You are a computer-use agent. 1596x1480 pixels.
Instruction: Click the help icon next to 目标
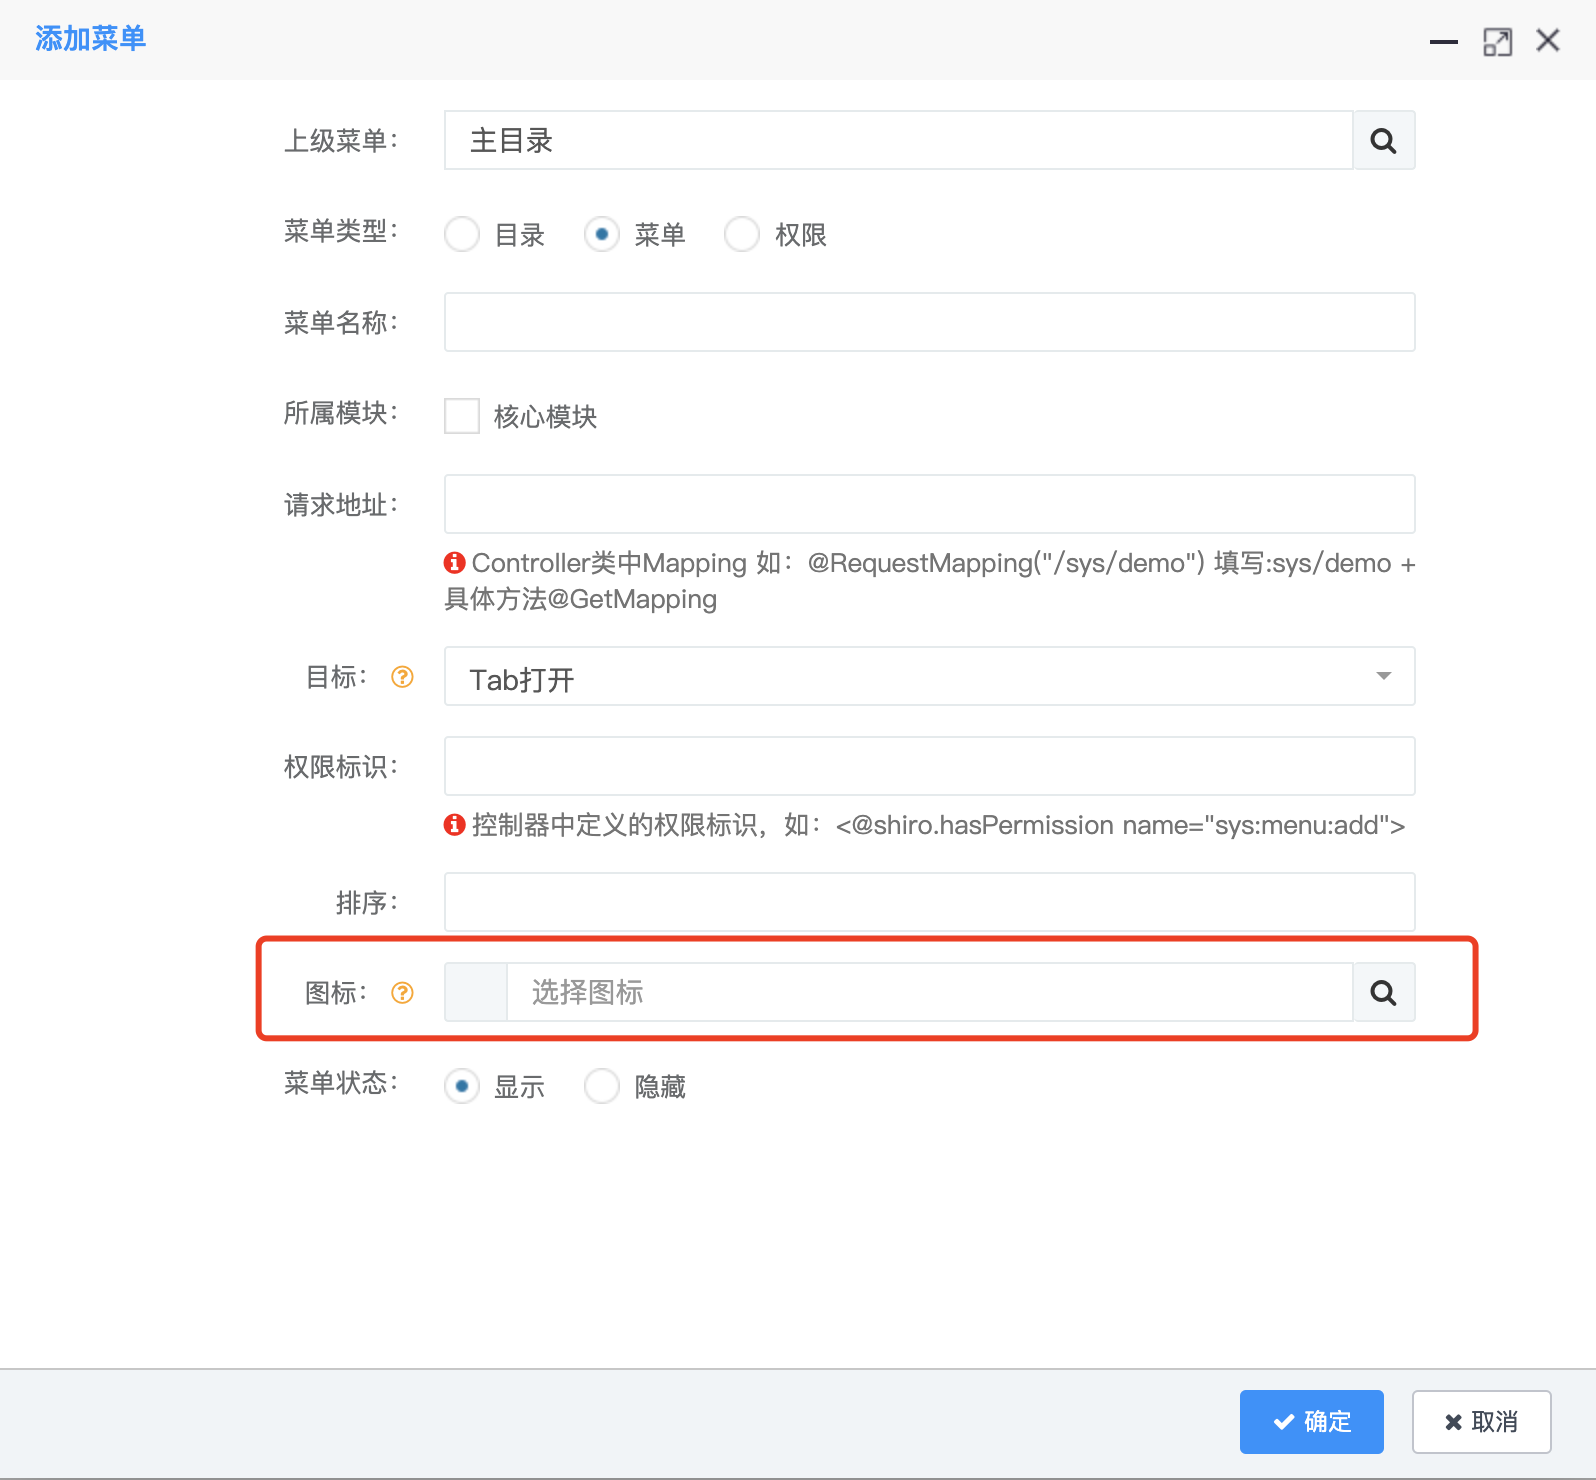click(402, 677)
